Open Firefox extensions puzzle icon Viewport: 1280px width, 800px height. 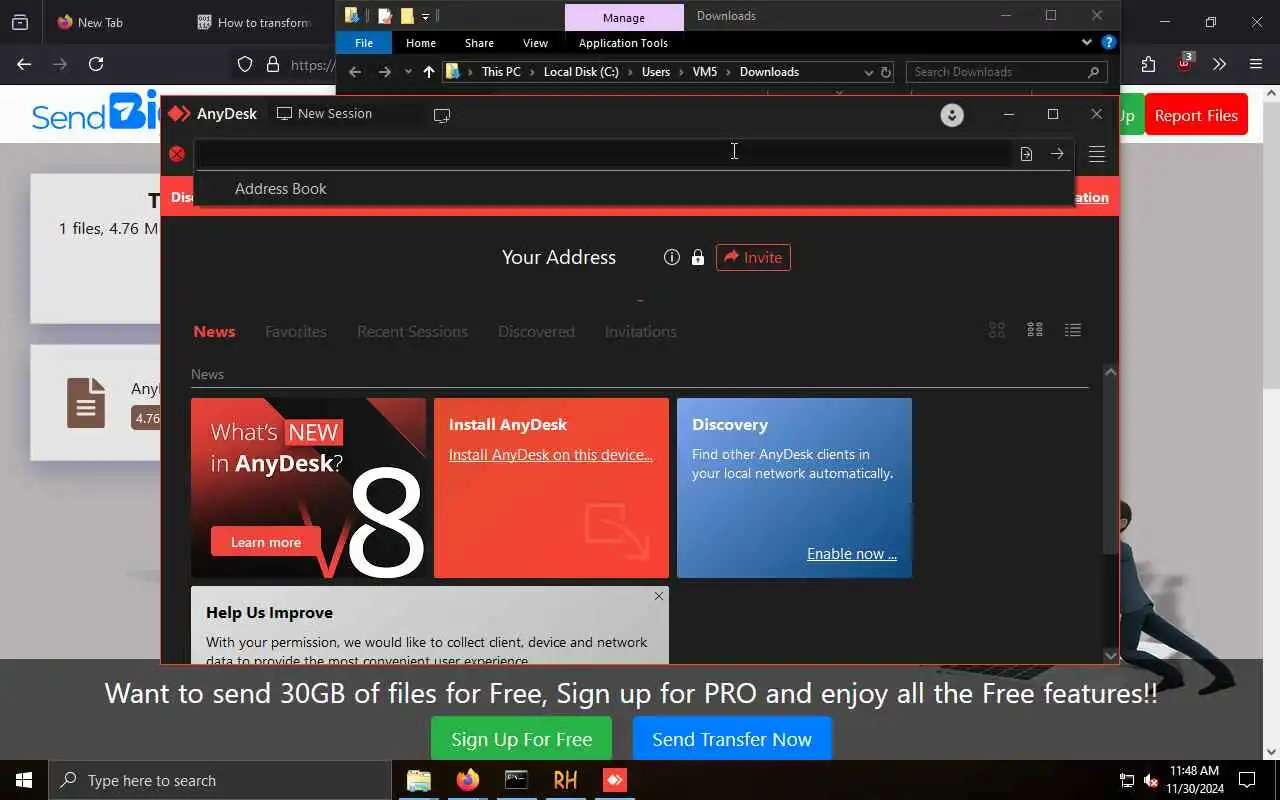pyautogui.click(x=1148, y=64)
